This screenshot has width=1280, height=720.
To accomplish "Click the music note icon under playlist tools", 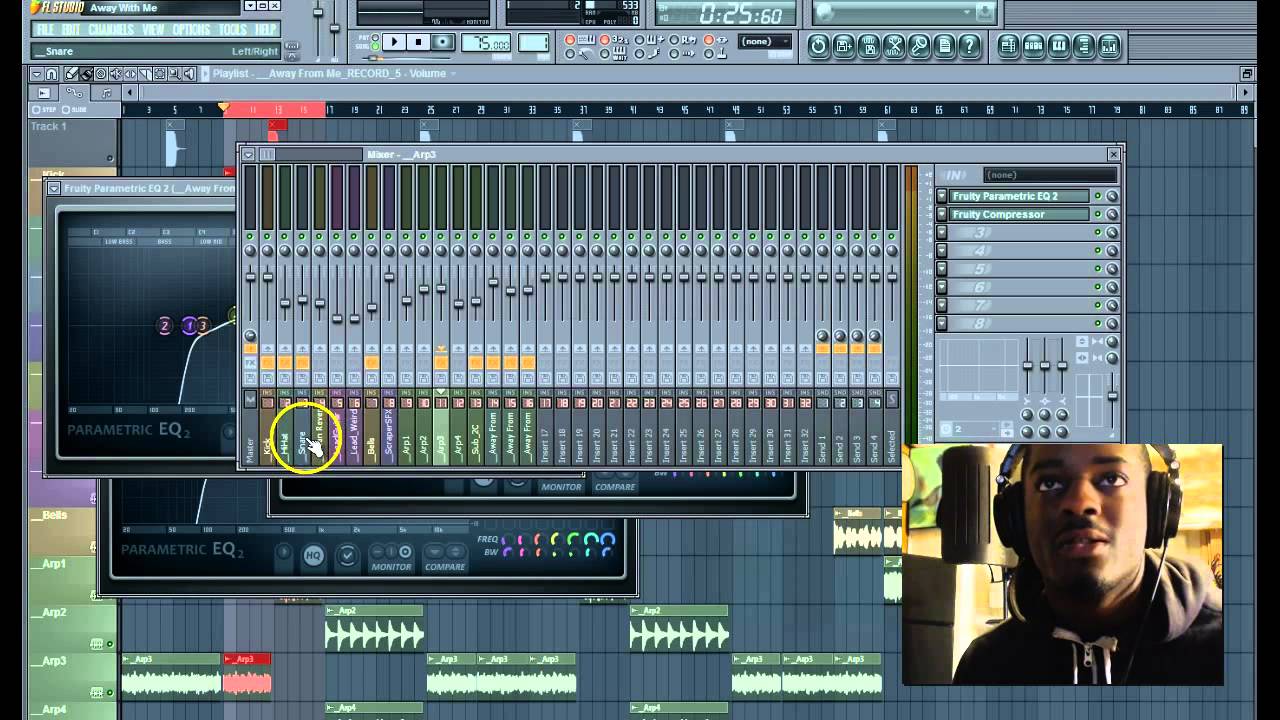I will pyautogui.click(x=106, y=93).
